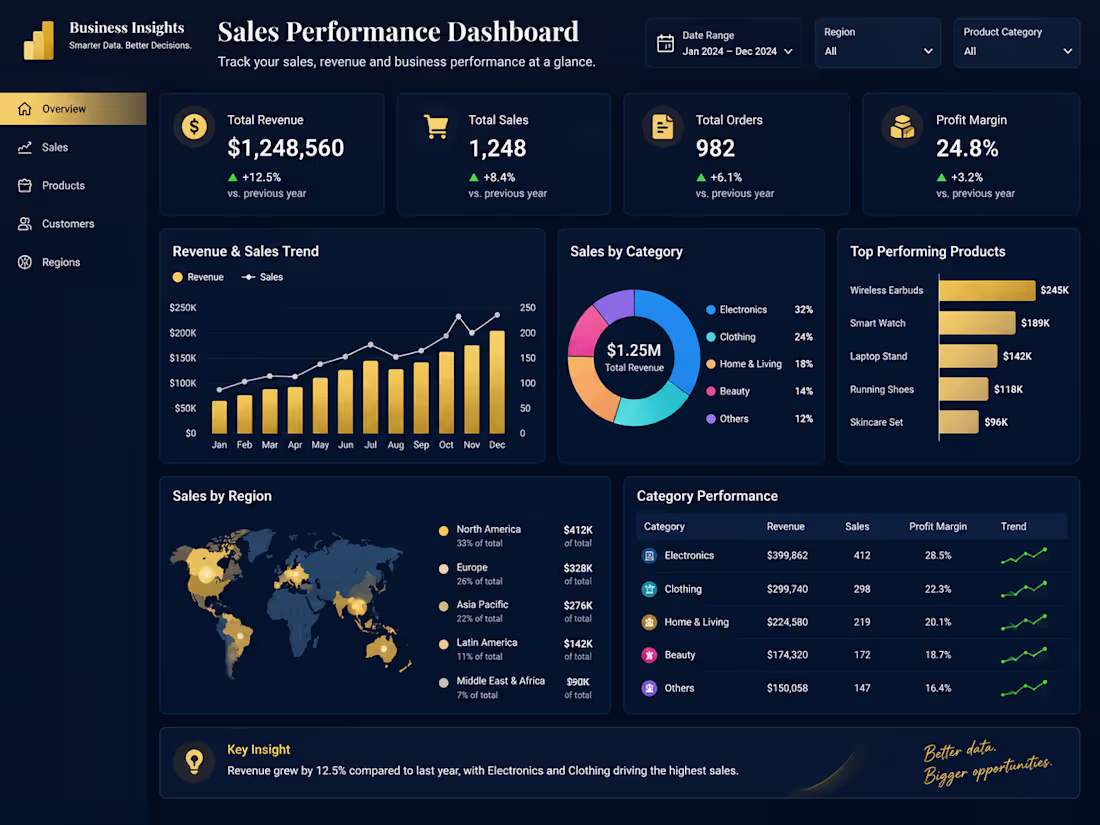Toggle the Sales series in trend legend

pos(262,277)
